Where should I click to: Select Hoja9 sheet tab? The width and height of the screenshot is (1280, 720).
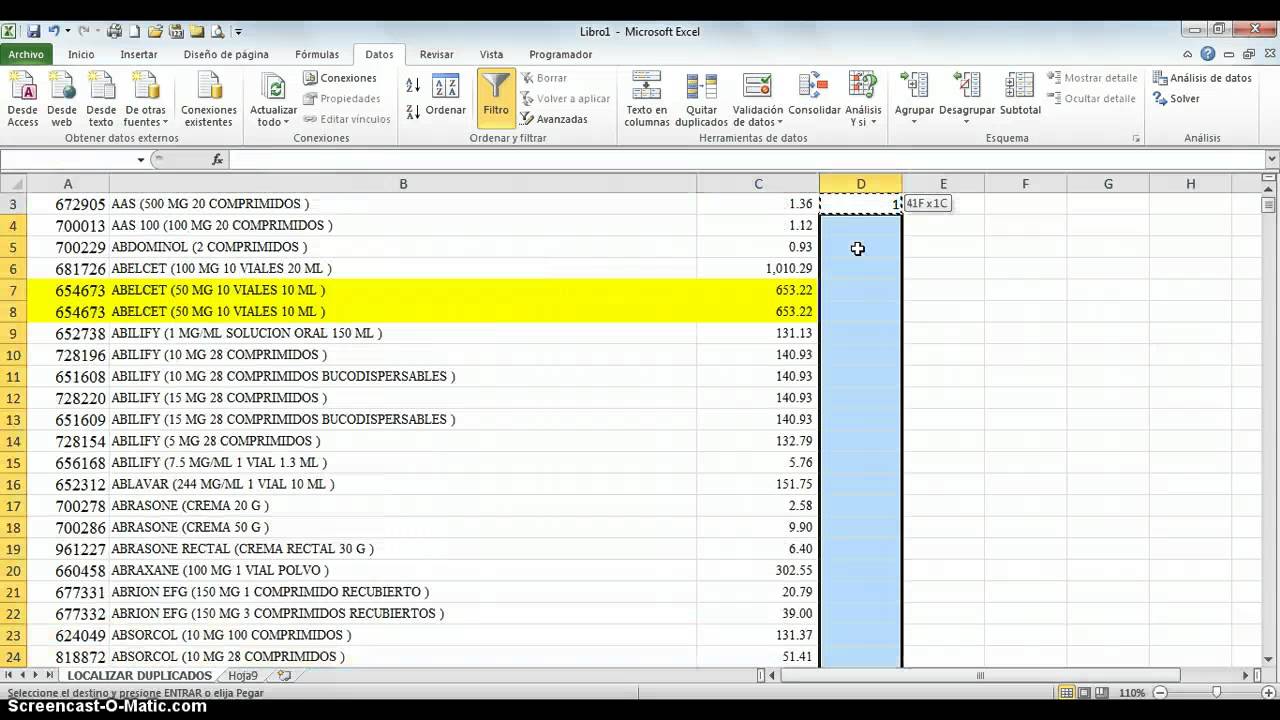coord(243,676)
